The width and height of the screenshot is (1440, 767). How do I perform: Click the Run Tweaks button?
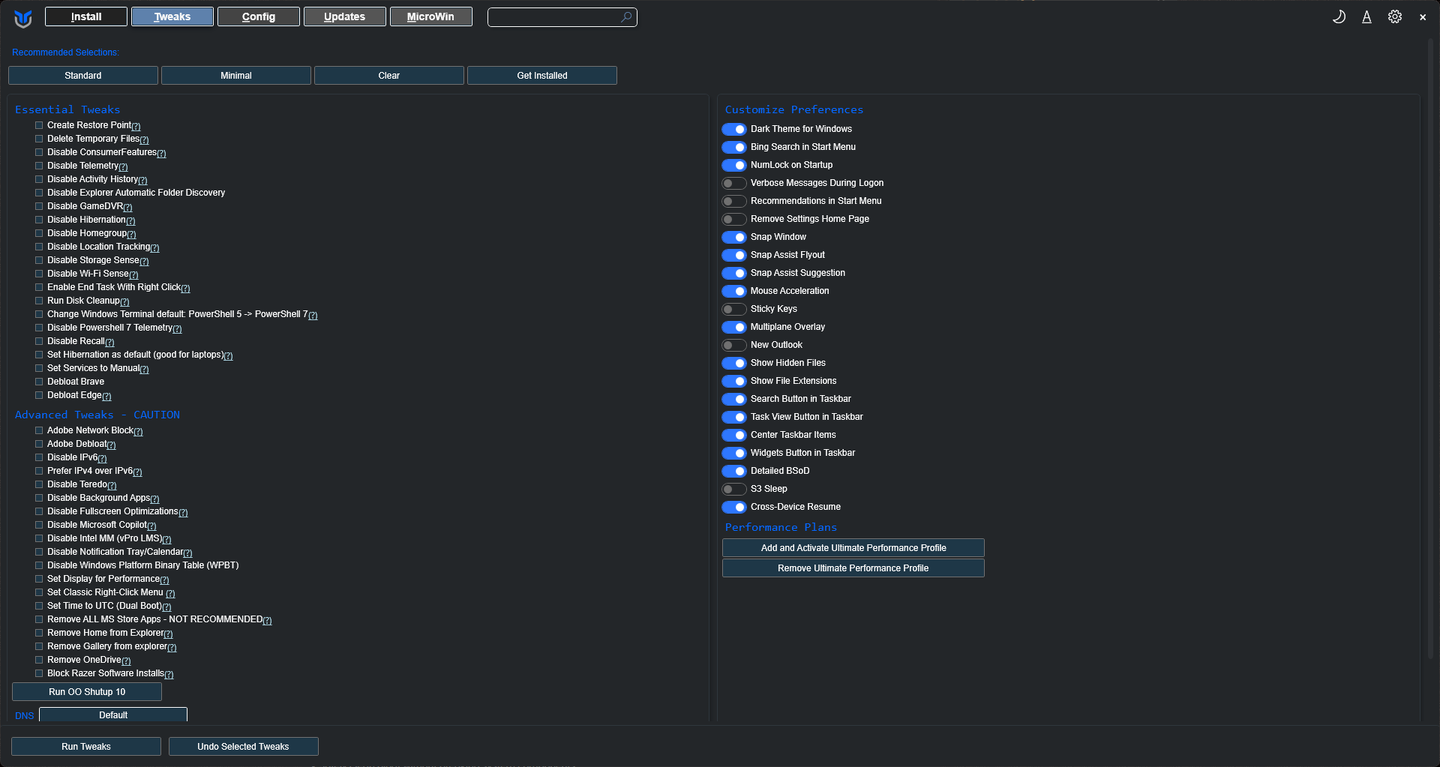[86, 746]
